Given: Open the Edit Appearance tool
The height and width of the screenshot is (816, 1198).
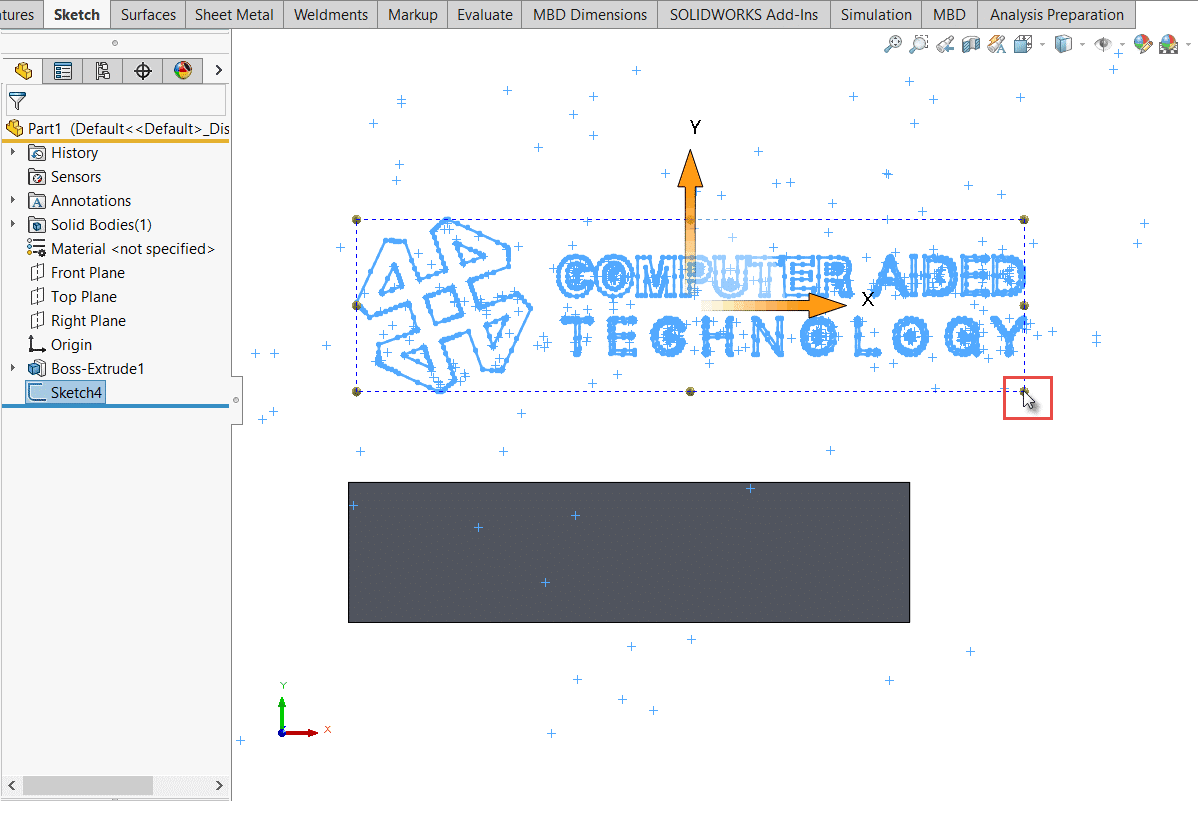Looking at the screenshot, I should pos(1143,44).
